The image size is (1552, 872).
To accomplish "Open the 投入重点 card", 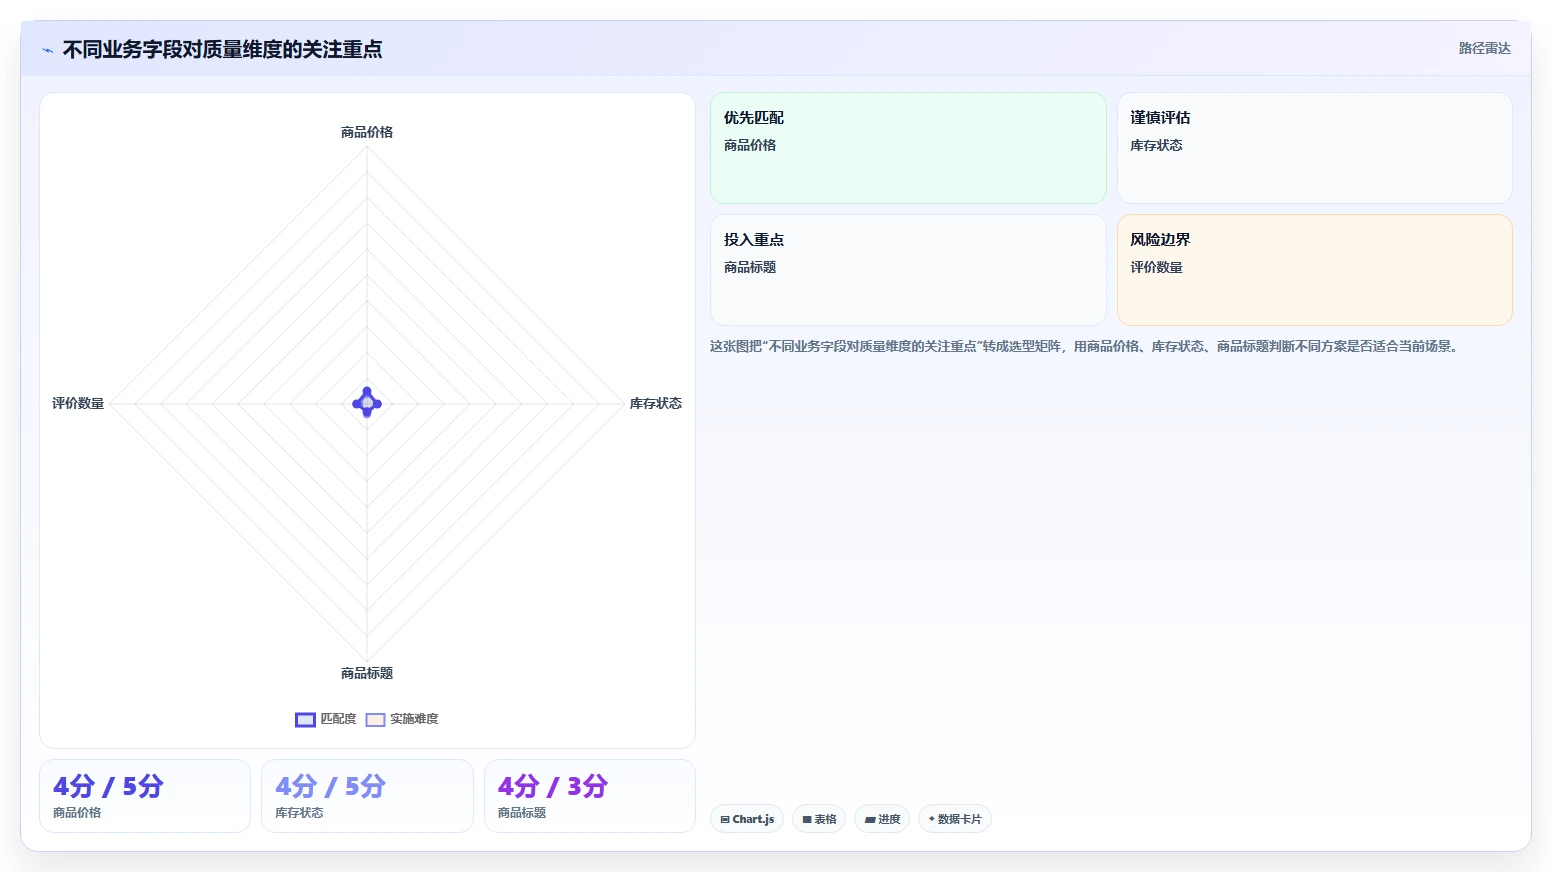I will coord(908,270).
